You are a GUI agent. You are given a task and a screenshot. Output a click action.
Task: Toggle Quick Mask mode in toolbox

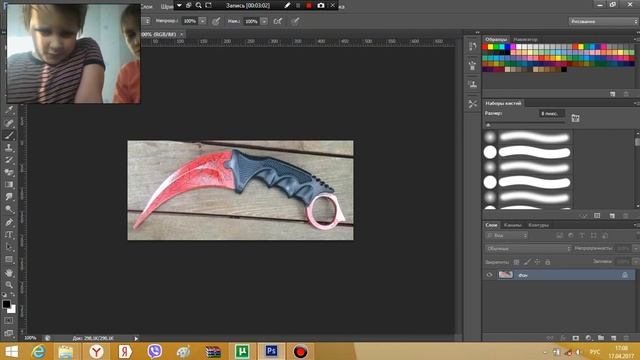[9, 321]
